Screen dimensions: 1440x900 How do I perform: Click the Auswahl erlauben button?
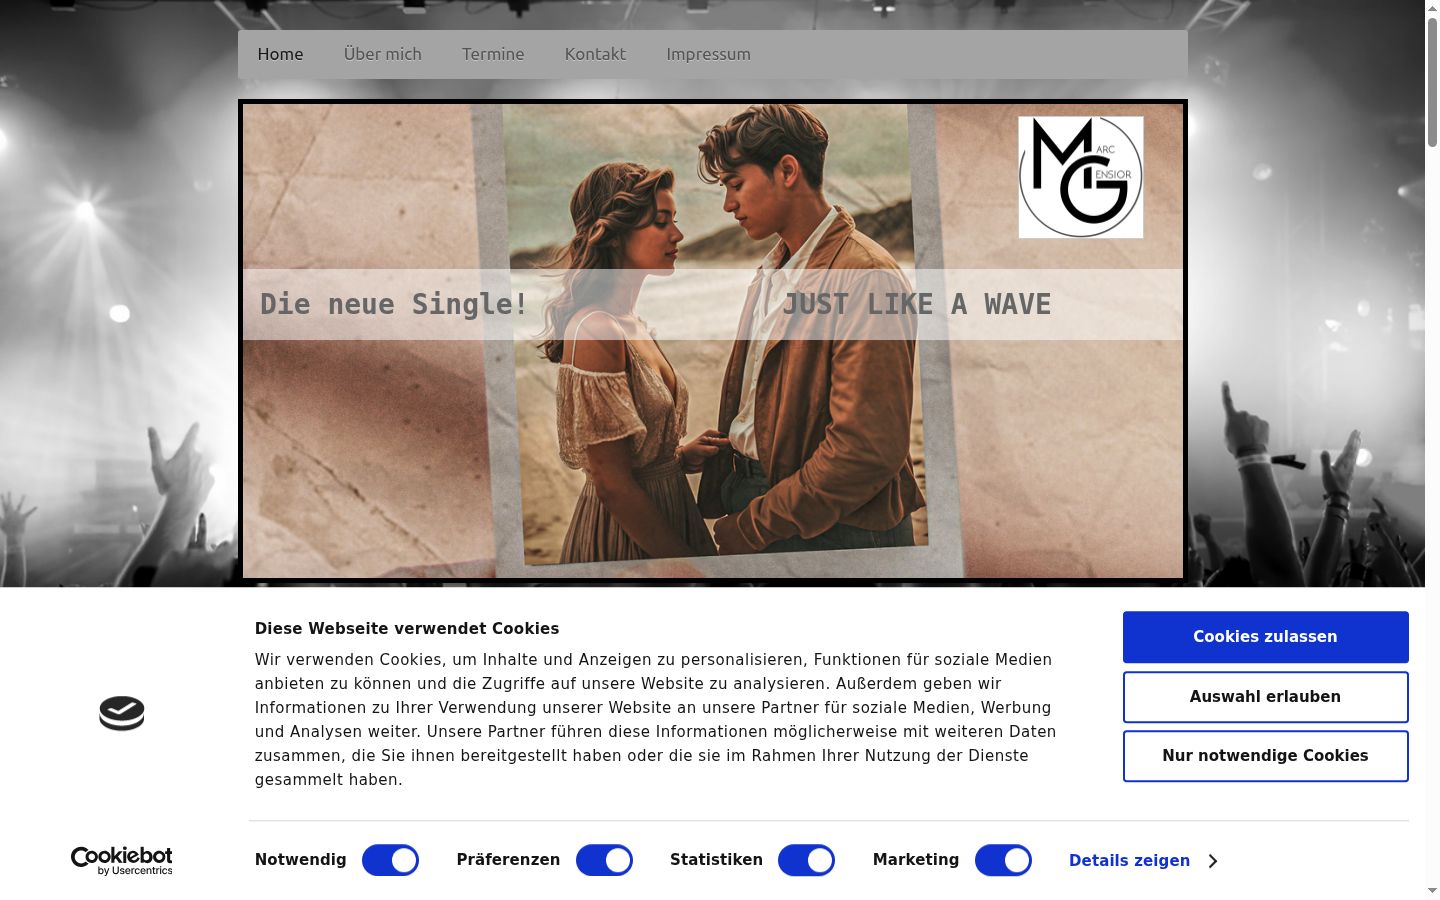1265,697
